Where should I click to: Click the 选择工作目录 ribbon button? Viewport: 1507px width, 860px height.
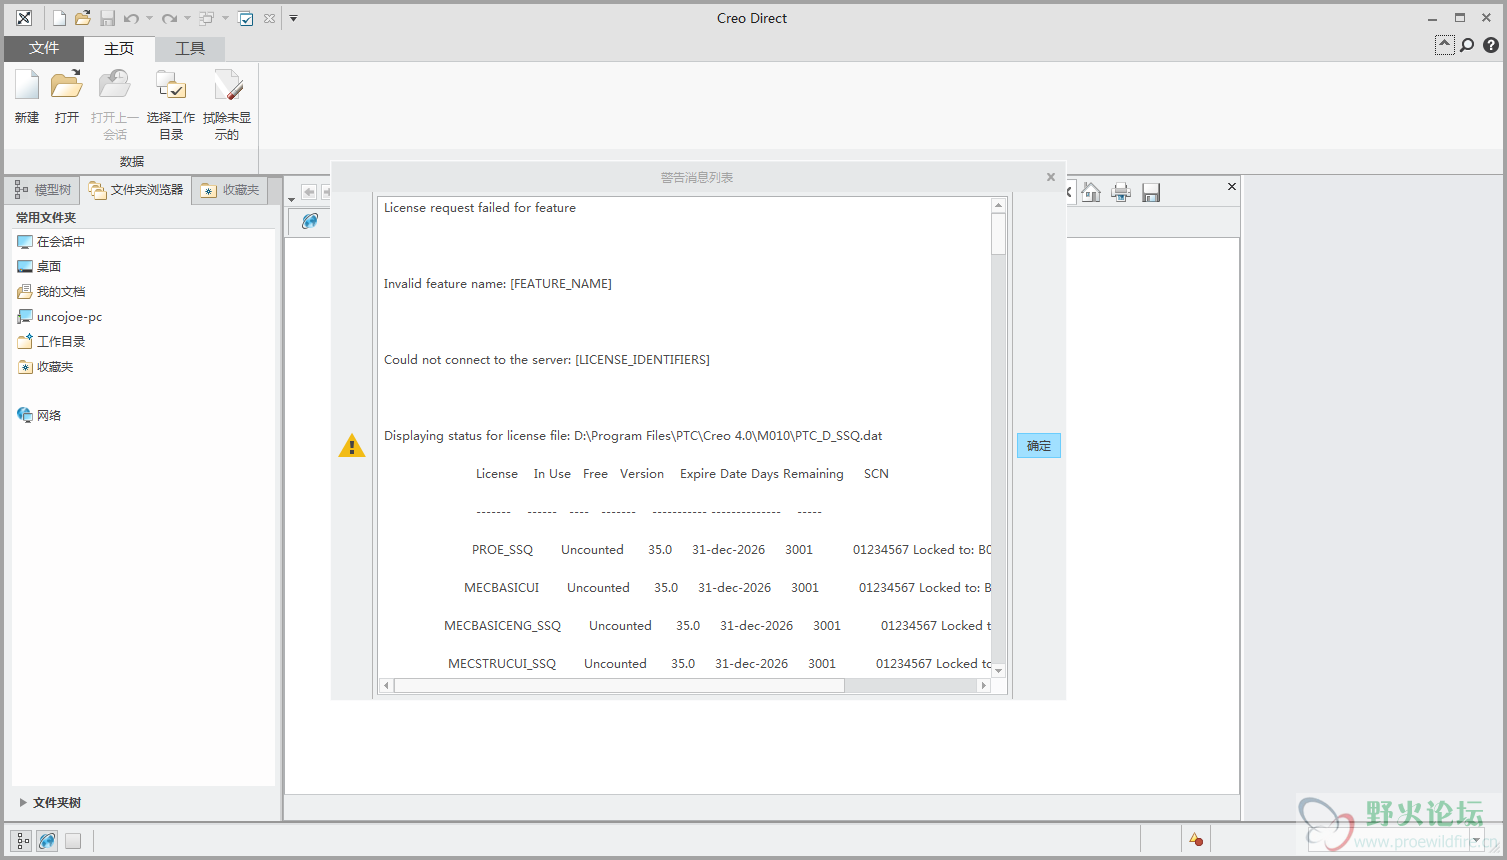[x=171, y=105]
